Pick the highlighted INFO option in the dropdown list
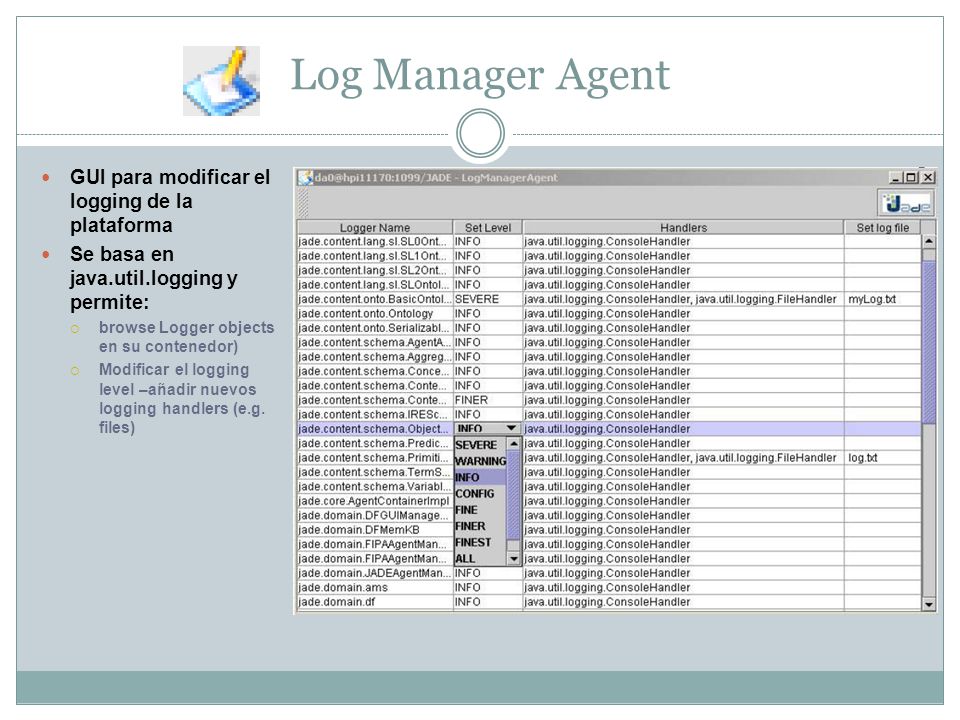 [x=480, y=478]
